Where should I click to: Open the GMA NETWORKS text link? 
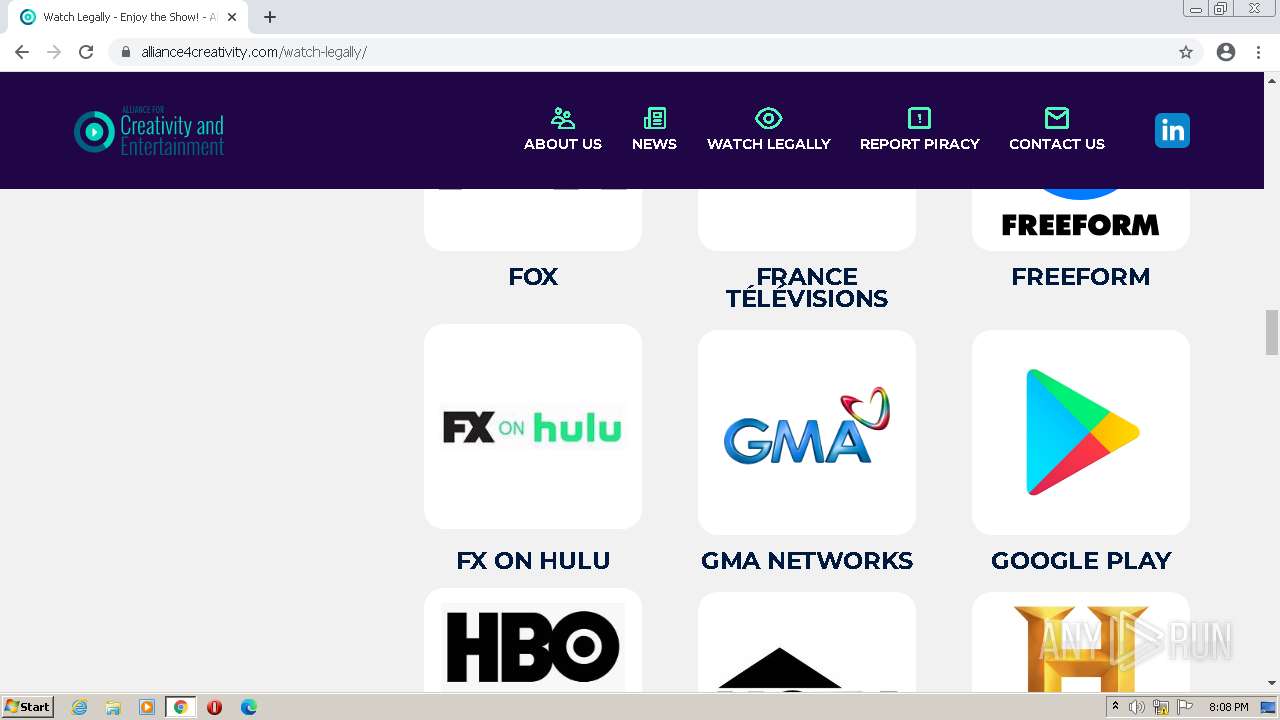point(807,561)
